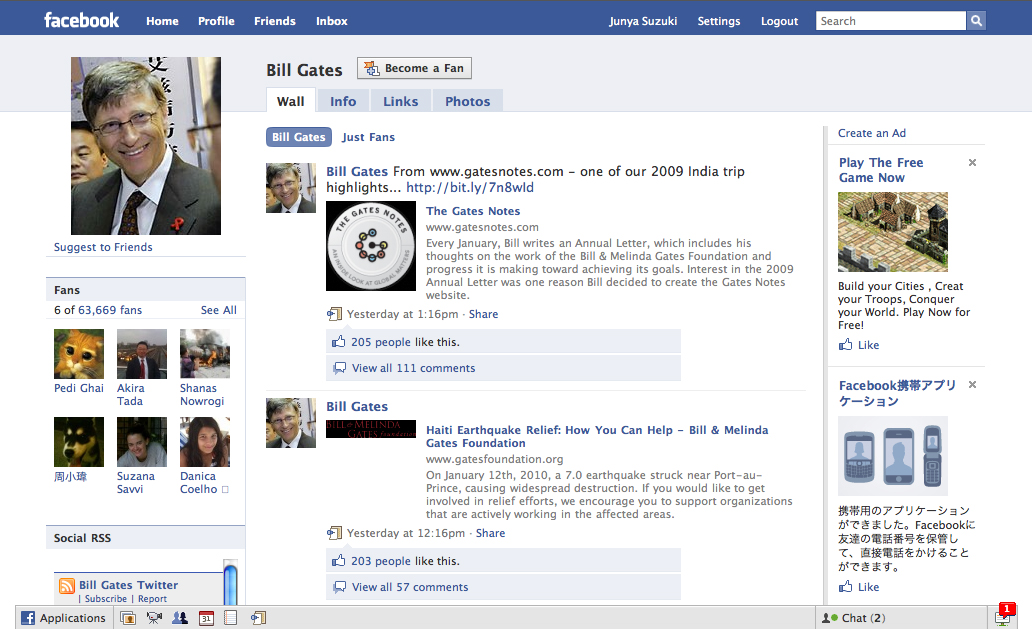This screenshot has width=1032, height=629.
Task: Click Like thumb icon under game ad
Action: point(845,345)
